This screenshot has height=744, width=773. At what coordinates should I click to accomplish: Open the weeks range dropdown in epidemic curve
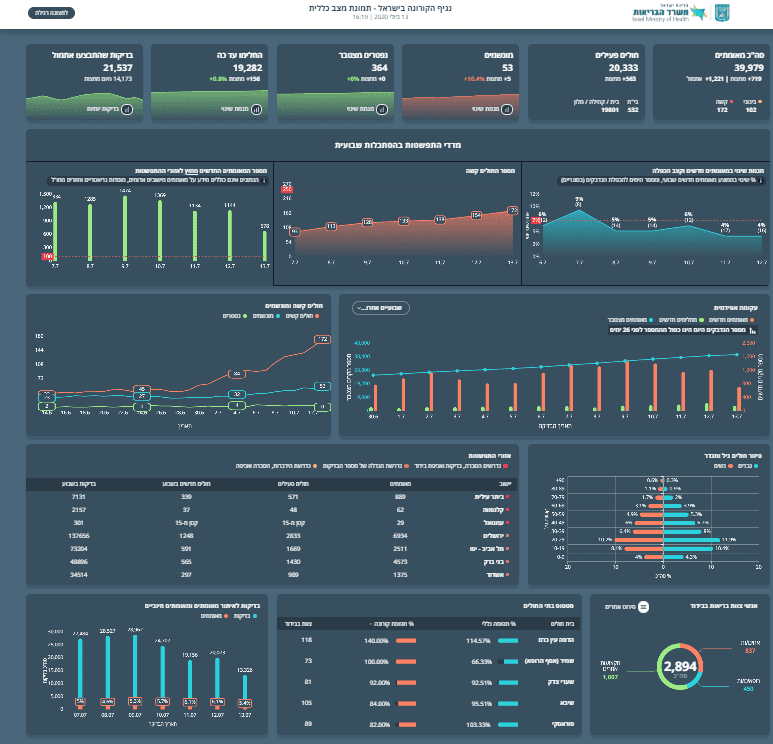click(381, 308)
